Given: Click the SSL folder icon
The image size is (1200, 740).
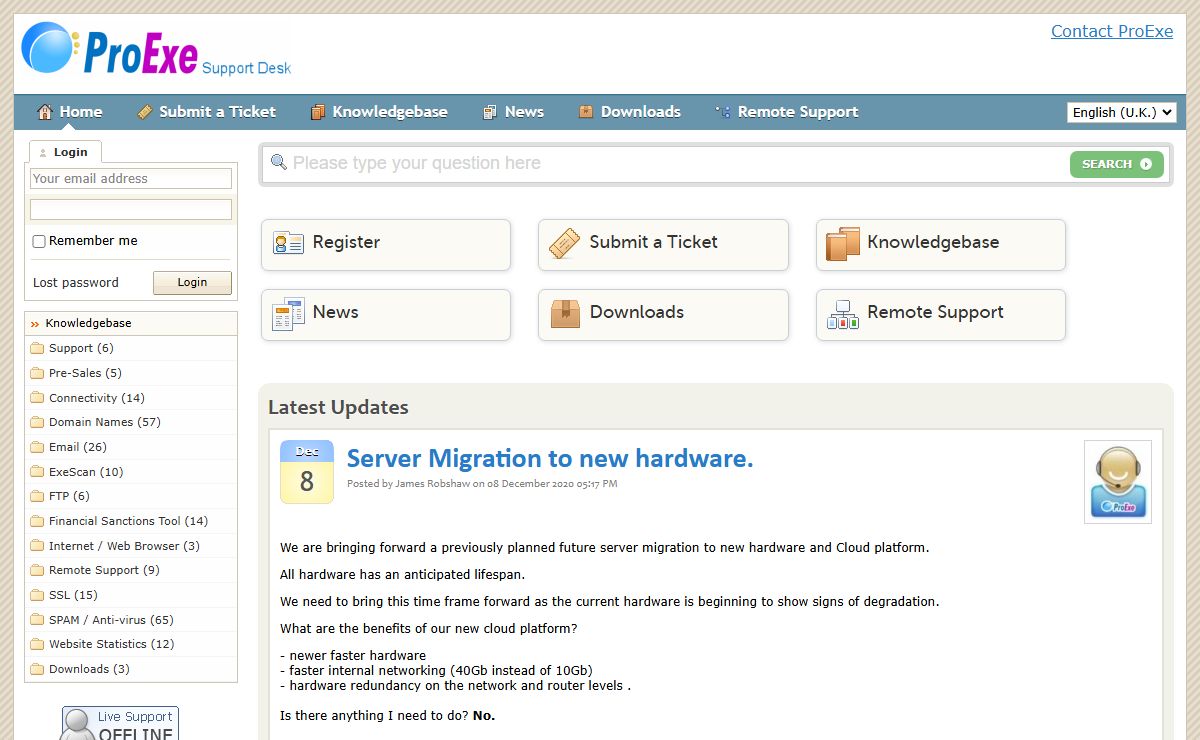Looking at the screenshot, I should pos(37,595).
